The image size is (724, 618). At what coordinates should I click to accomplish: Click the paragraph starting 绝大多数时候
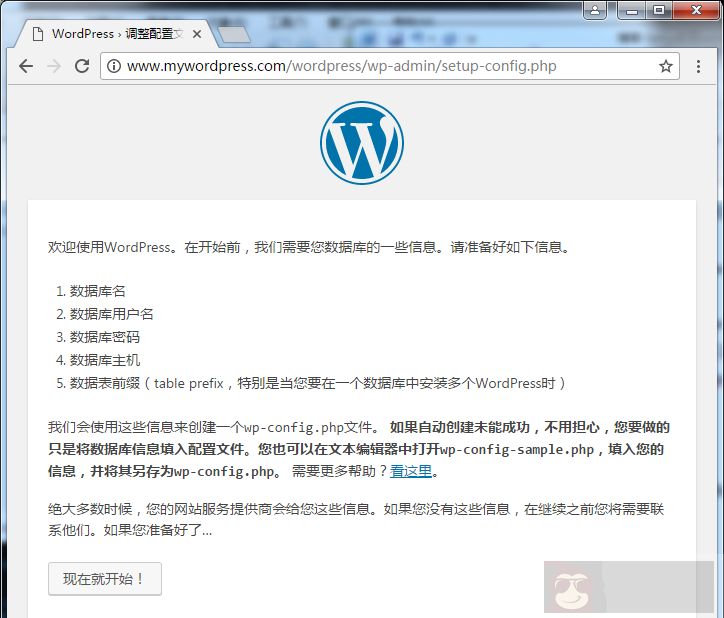pos(356,520)
